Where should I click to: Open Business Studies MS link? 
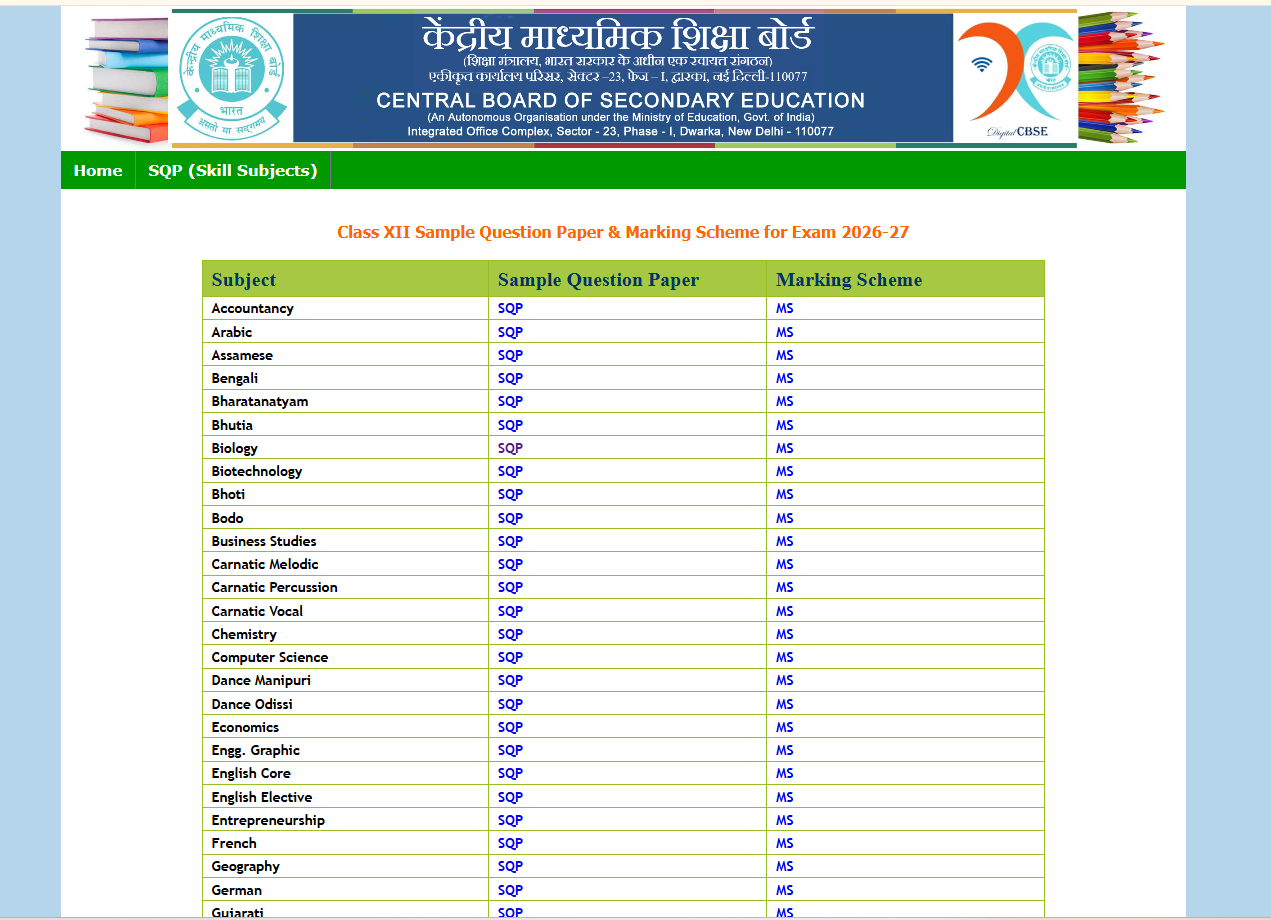point(785,541)
